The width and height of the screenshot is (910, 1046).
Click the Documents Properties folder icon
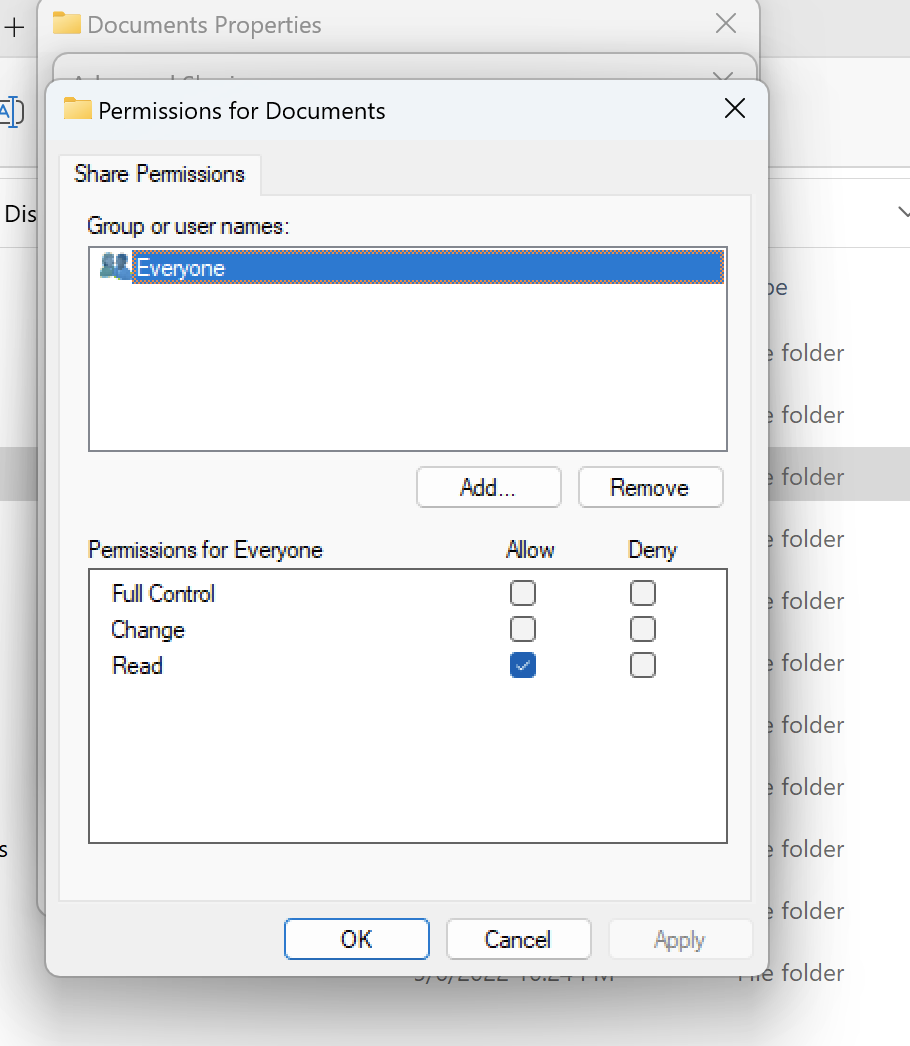[67, 23]
